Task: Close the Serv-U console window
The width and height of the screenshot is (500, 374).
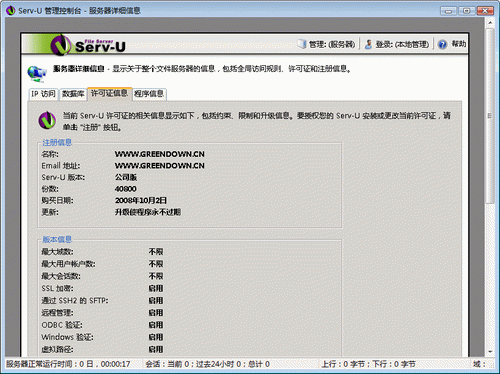Action: (x=485, y=11)
